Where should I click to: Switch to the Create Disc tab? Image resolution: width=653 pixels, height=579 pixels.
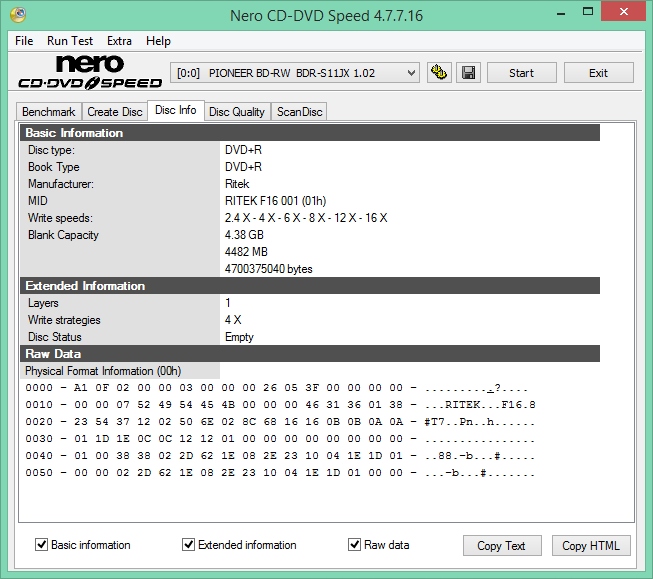[115, 112]
